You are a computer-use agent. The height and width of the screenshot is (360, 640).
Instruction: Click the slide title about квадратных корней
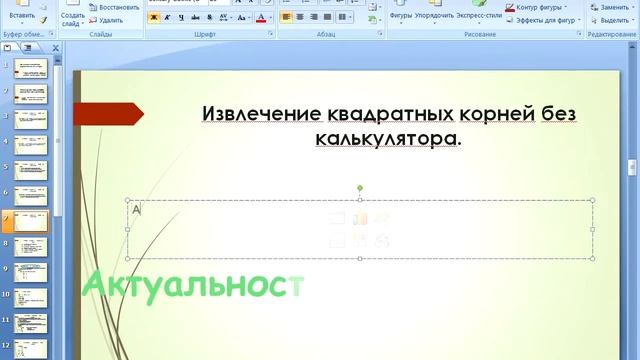pyautogui.click(x=389, y=126)
